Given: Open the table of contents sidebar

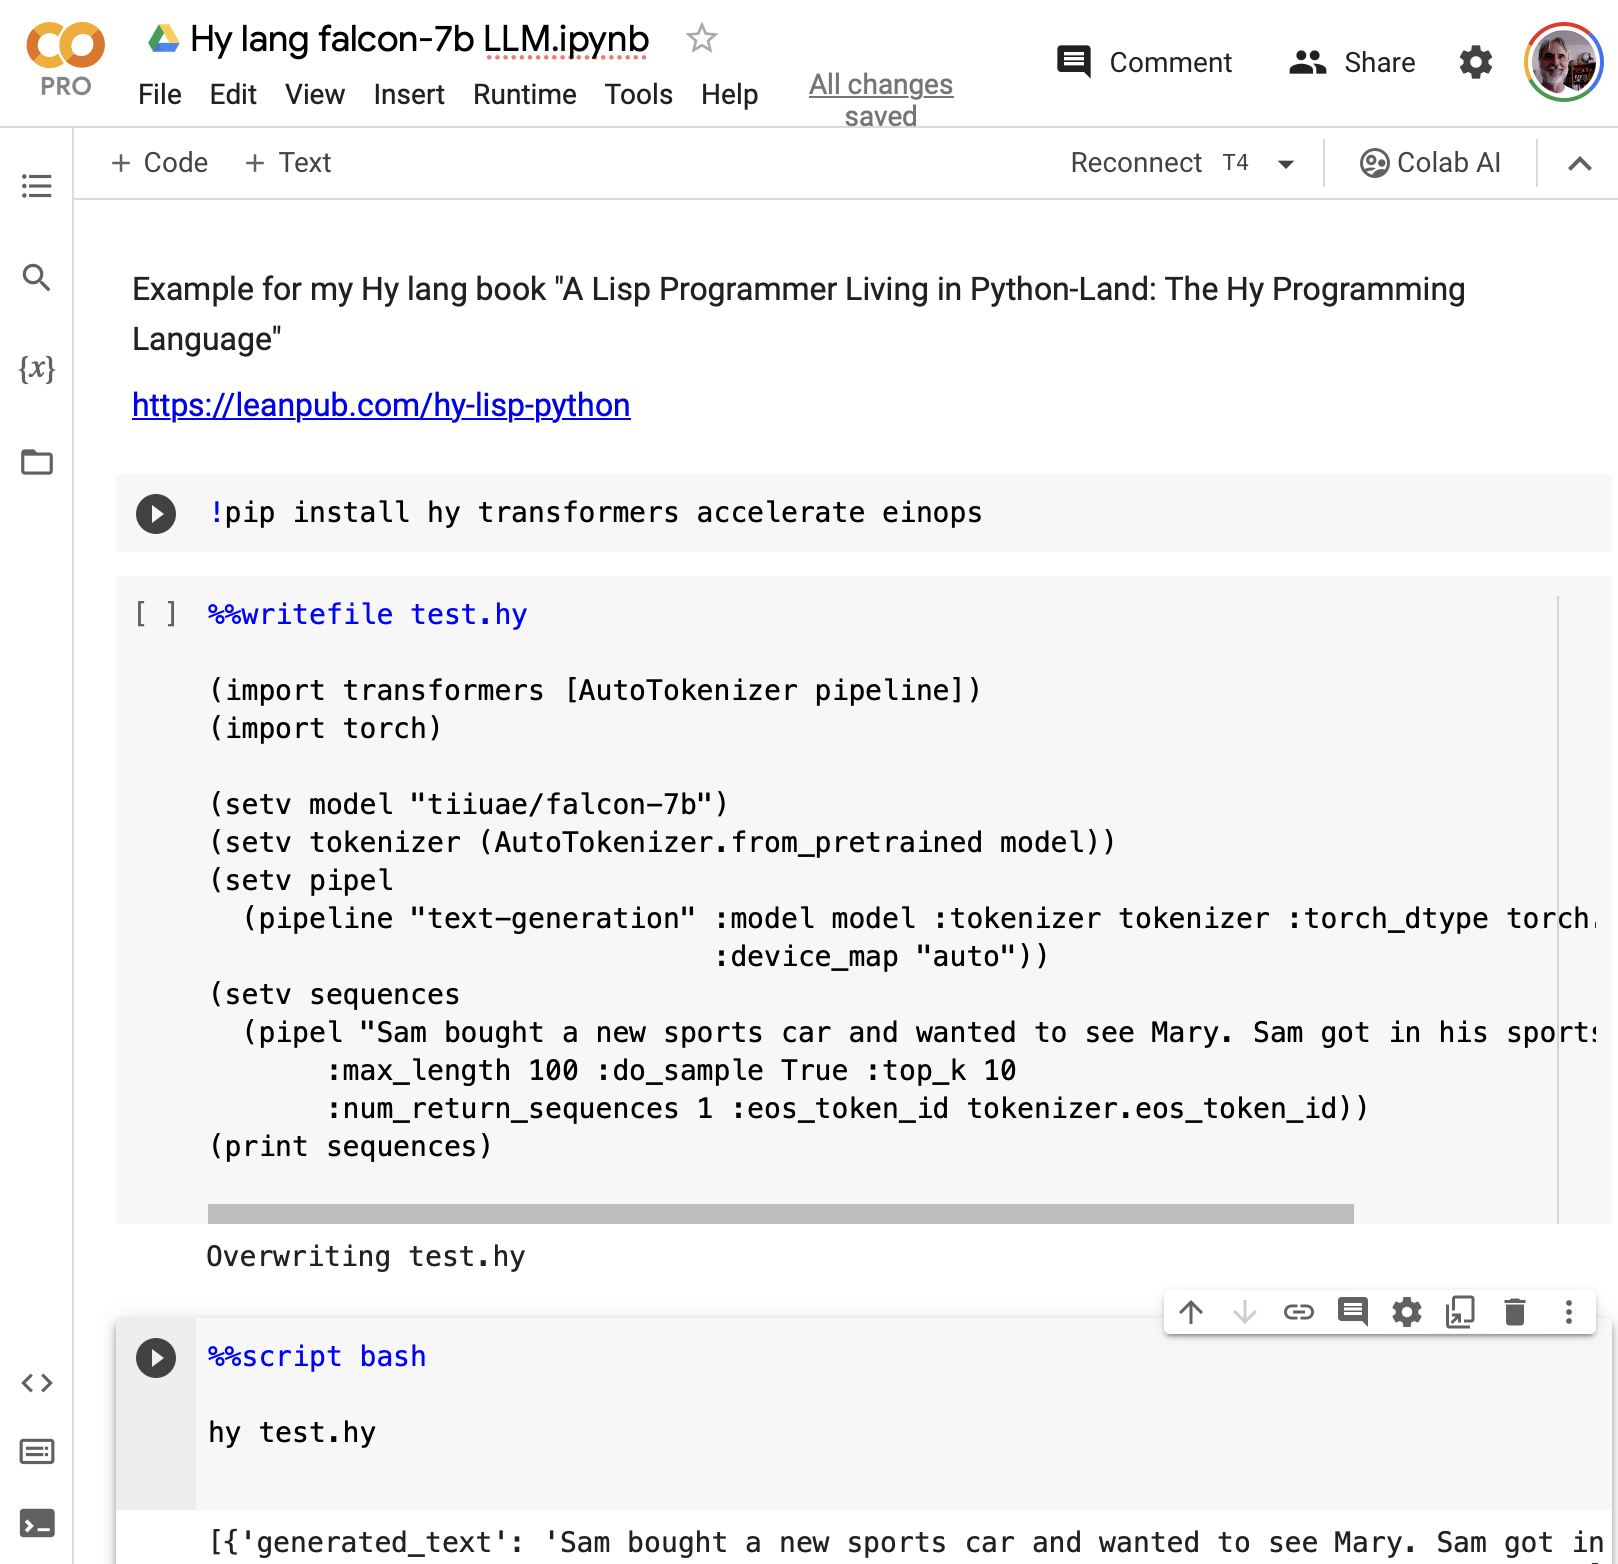Looking at the screenshot, I should (37, 186).
